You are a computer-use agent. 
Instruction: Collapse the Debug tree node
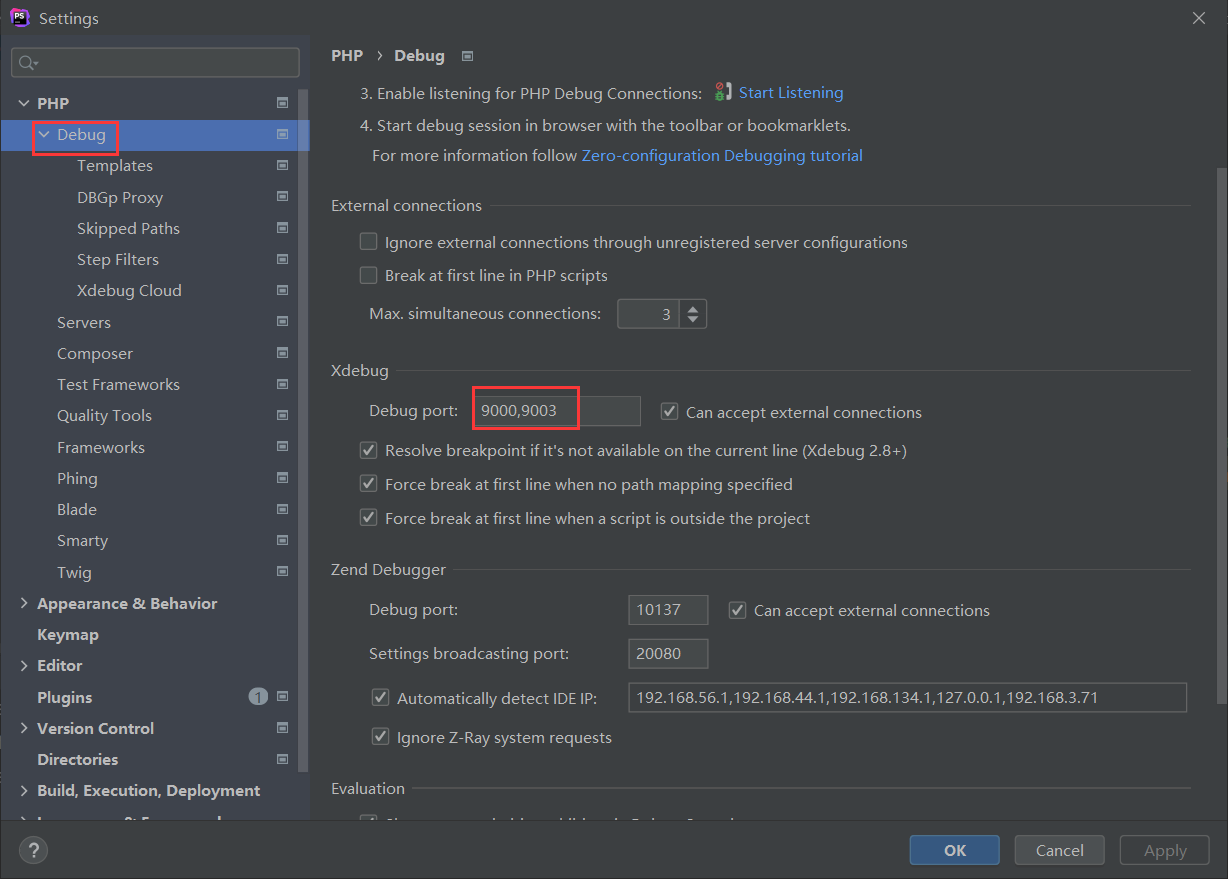coord(44,134)
